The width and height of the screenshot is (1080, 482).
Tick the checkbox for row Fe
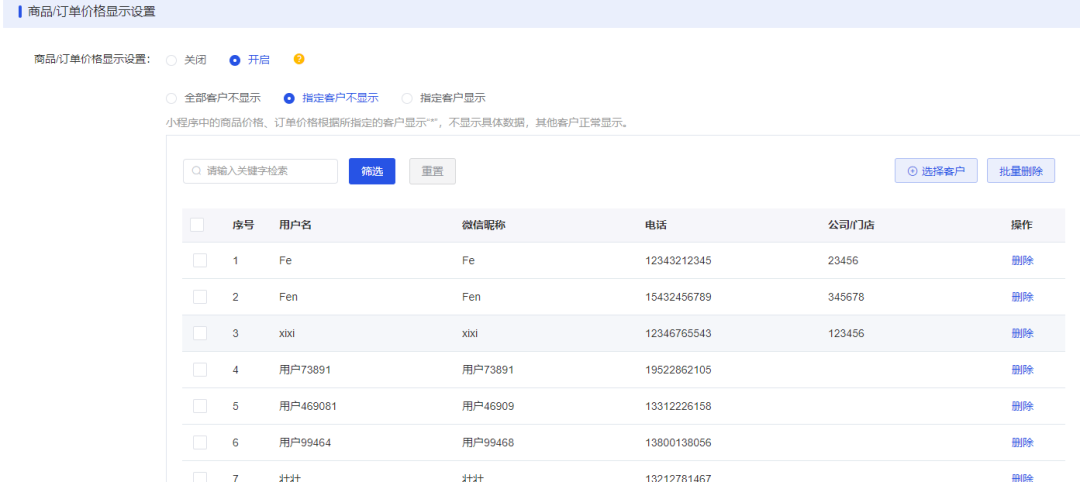[200, 260]
